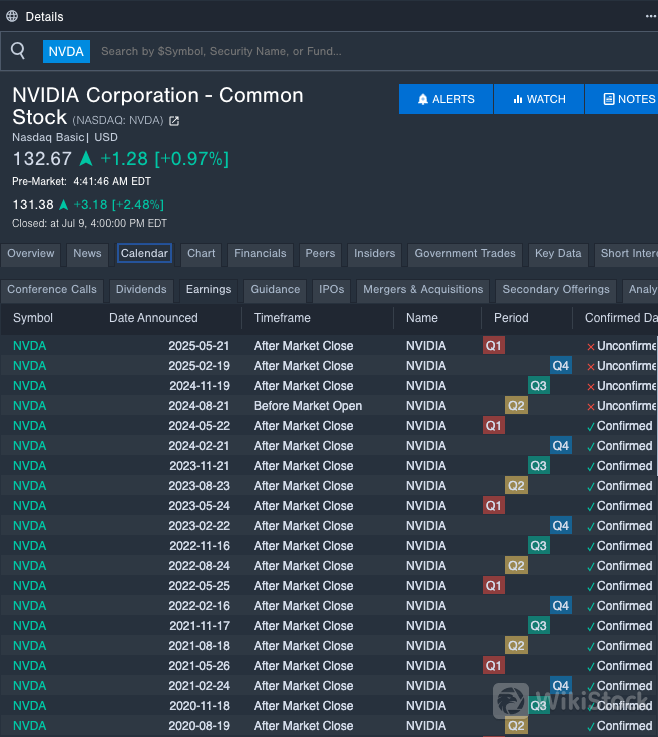Select the Guidance sub-tab
Image resolution: width=658 pixels, height=737 pixels.
click(275, 290)
